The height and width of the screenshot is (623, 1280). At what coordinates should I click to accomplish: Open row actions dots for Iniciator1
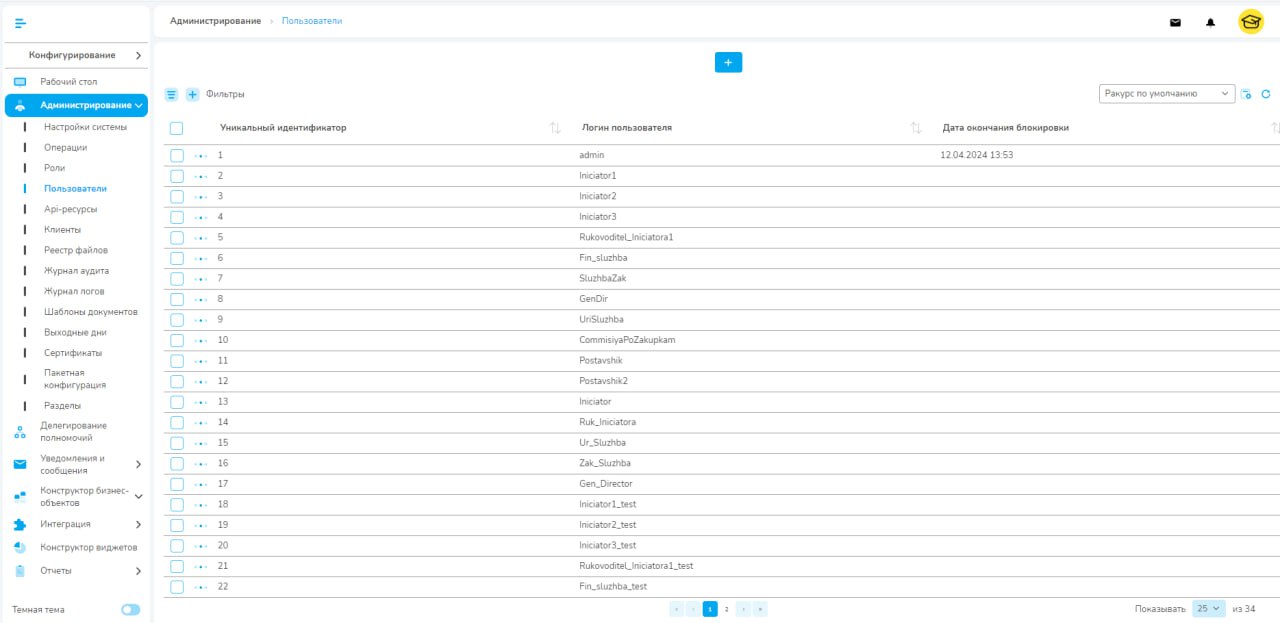200,176
